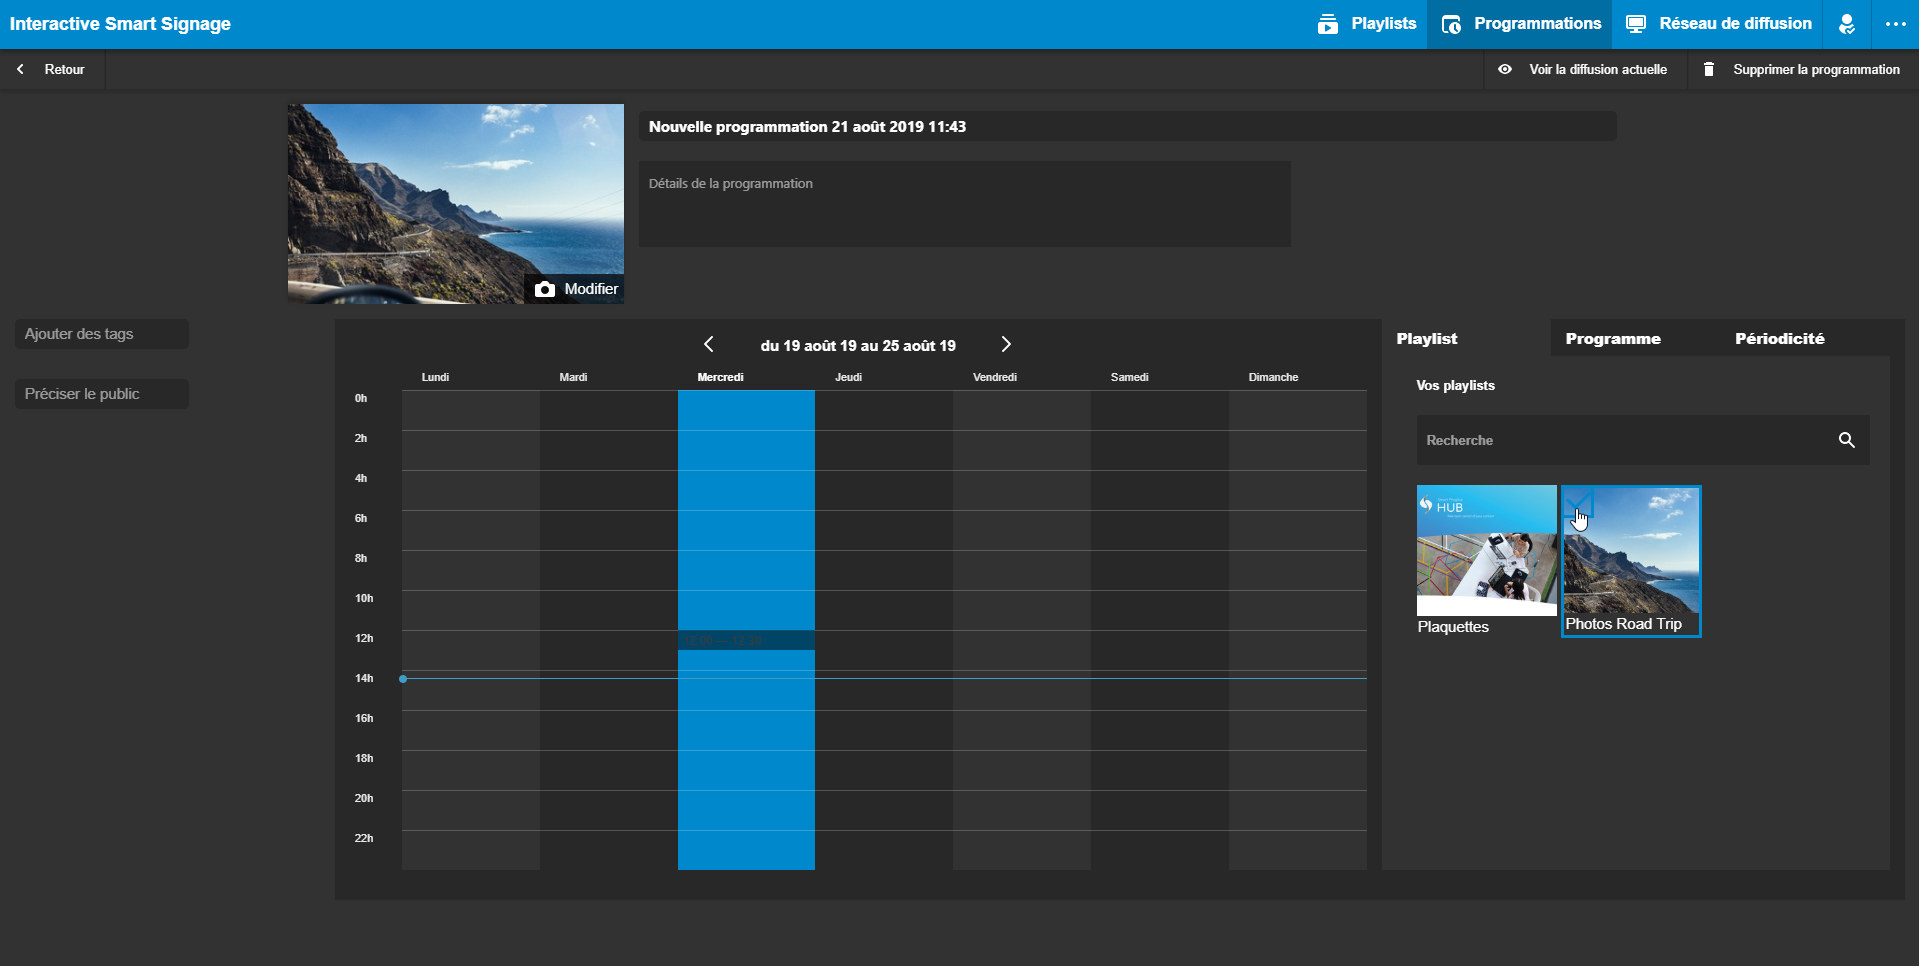
Task: Edit the programmation title field
Action: [1127, 126]
